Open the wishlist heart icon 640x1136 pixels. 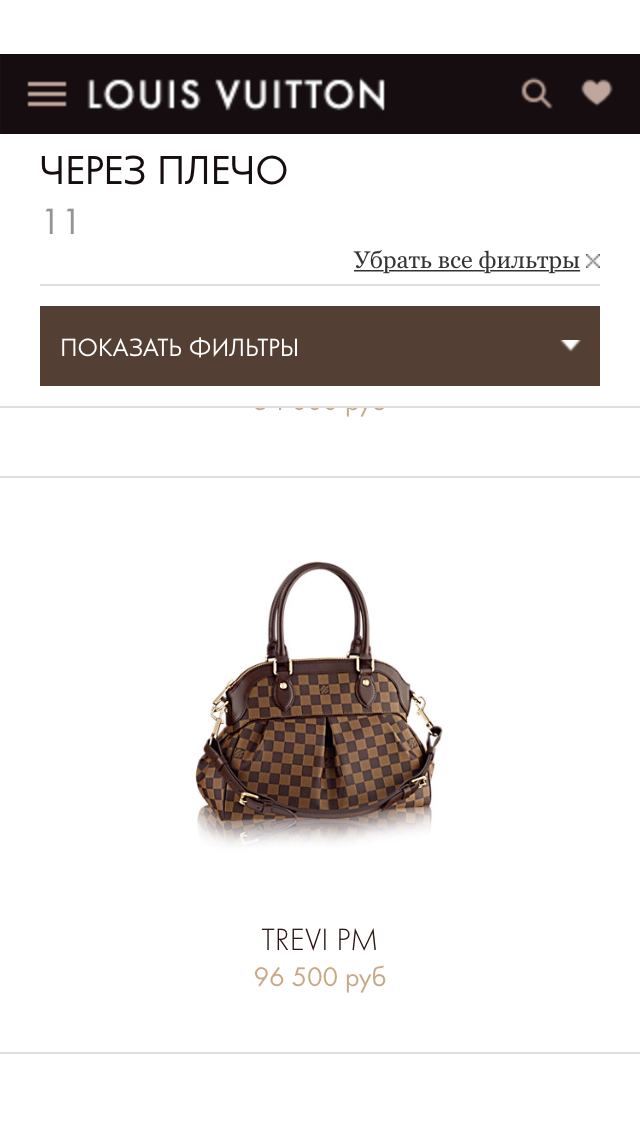click(597, 93)
